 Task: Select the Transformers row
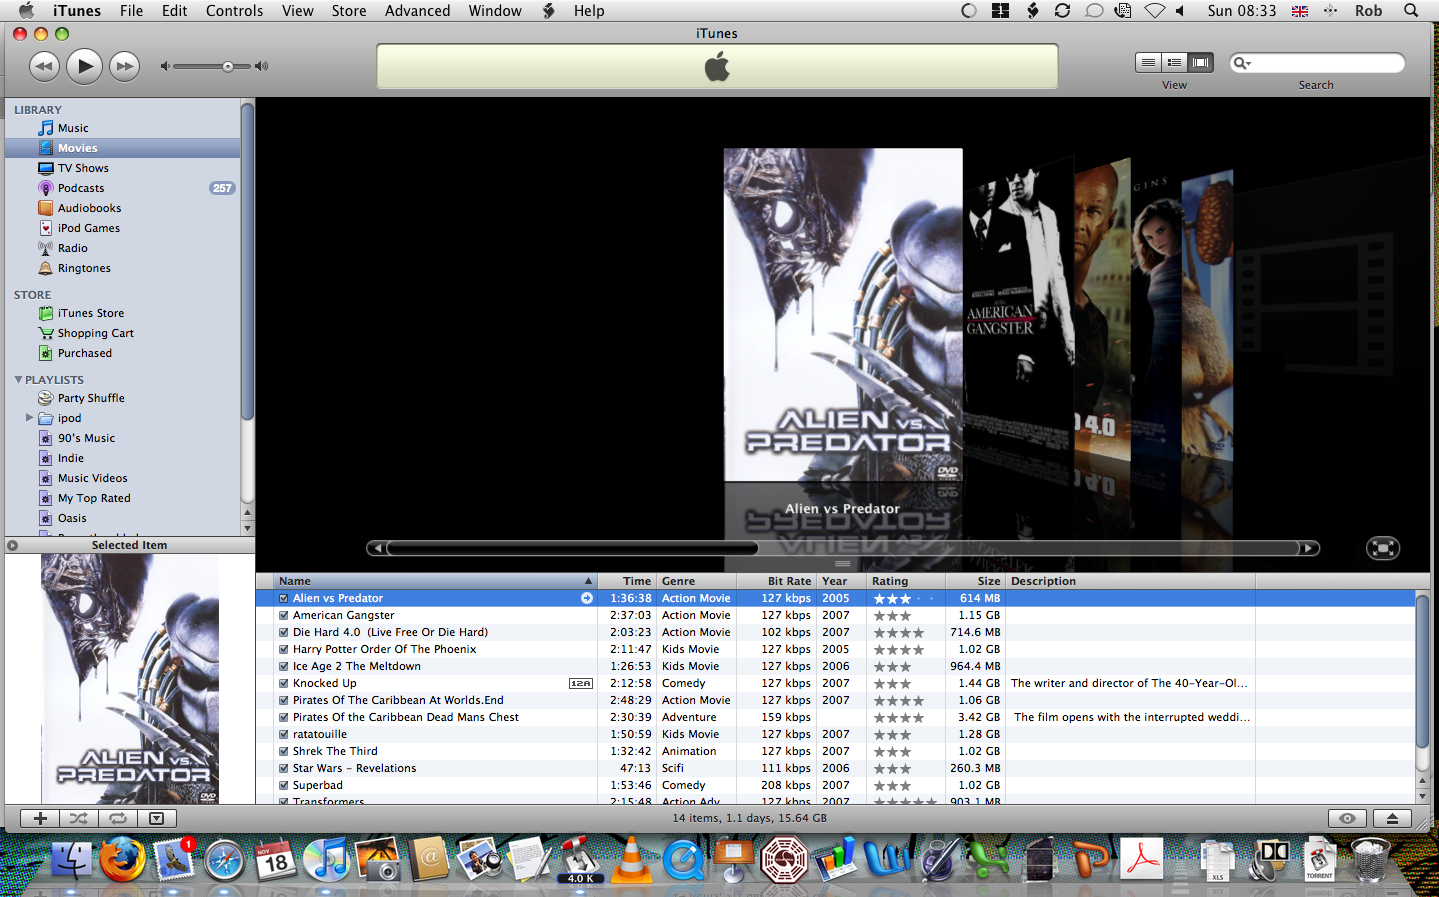(x=836, y=801)
